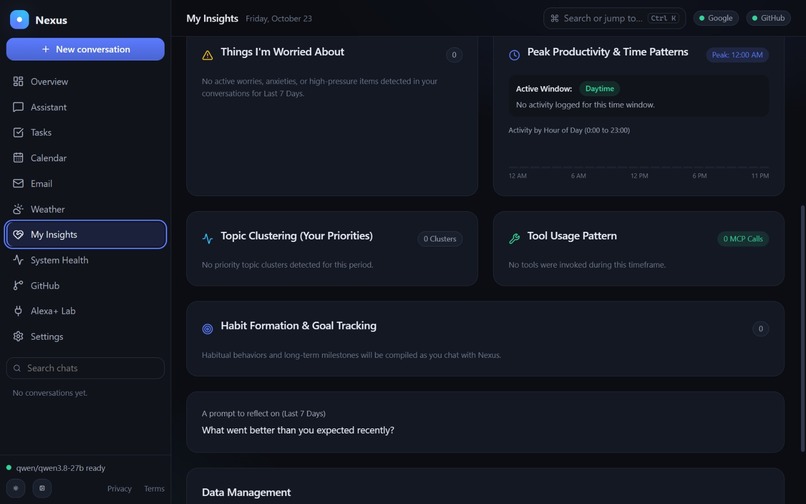This screenshot has width=806, height=504.
Task: Click the Peak: 12:00 AM badge
Action: coord(737,55)
